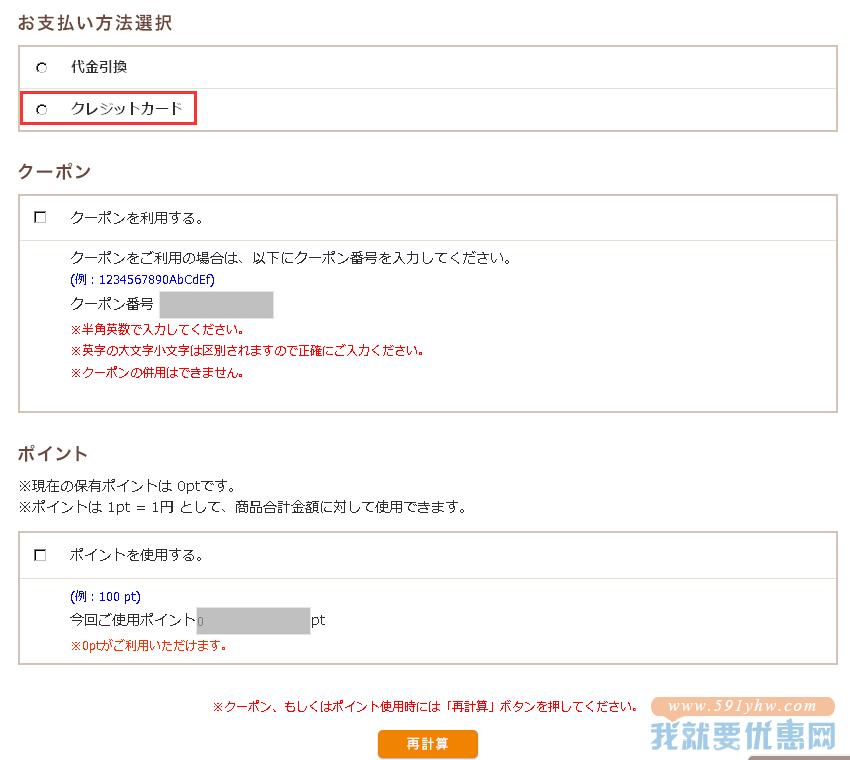The width and height of the screenshot is (850, 760).
Task: Click the ※半角英数で入力してください。 note
Action: (x=157, y=330)
